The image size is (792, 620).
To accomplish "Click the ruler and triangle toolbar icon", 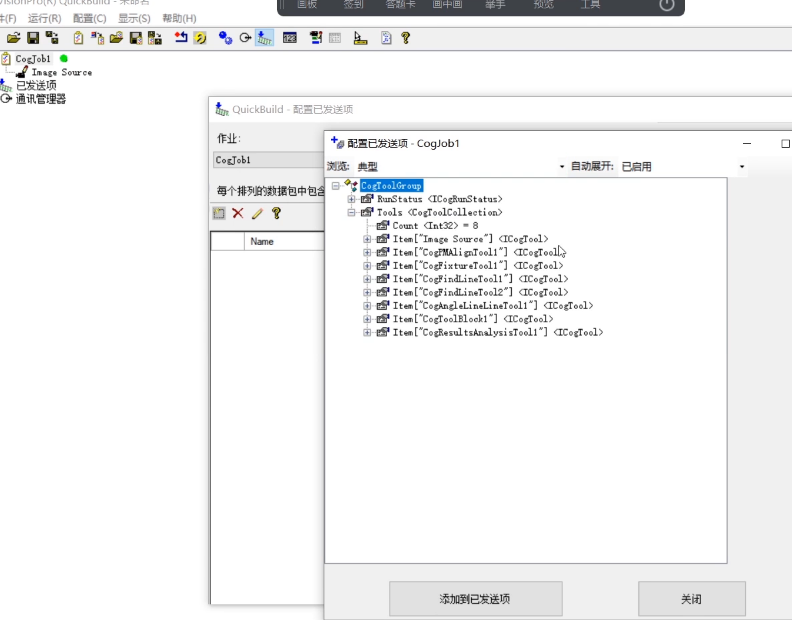I will pos(360,38).
